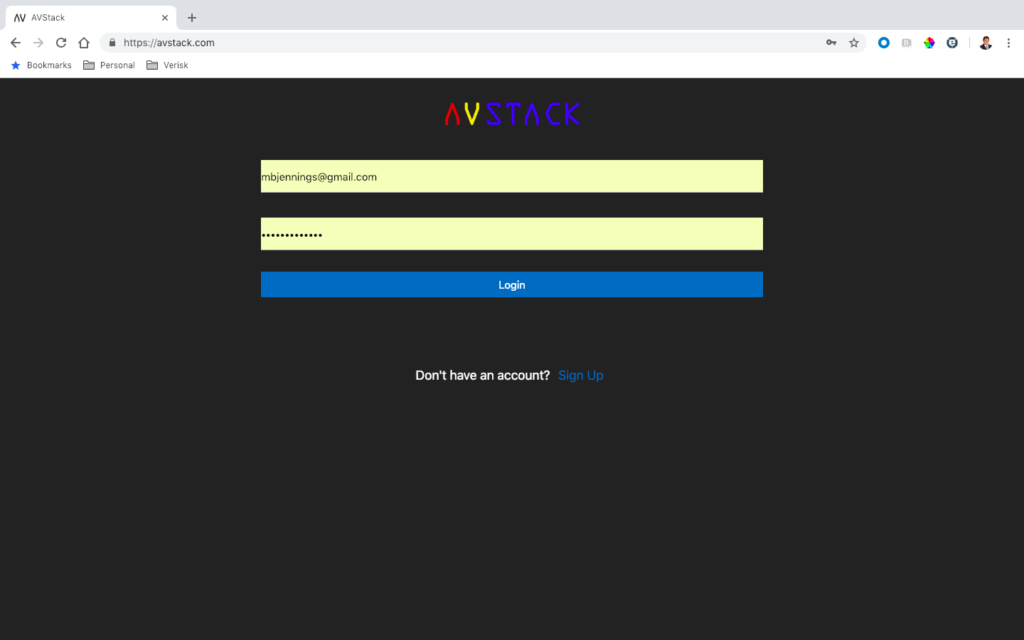Follow the Sign Up link
The image size is (1024, 640).
581,376
